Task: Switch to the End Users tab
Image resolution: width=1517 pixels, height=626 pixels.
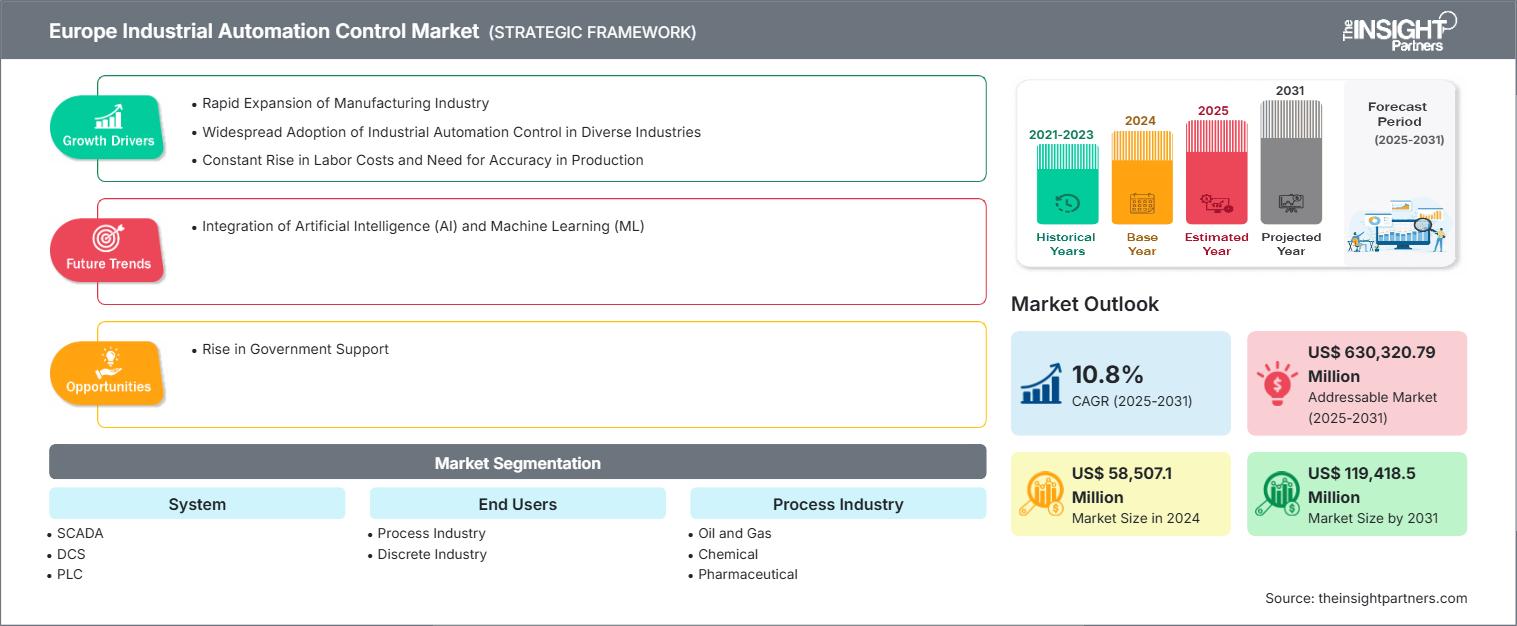Action: pyautogui.click(x=517, y=503)
